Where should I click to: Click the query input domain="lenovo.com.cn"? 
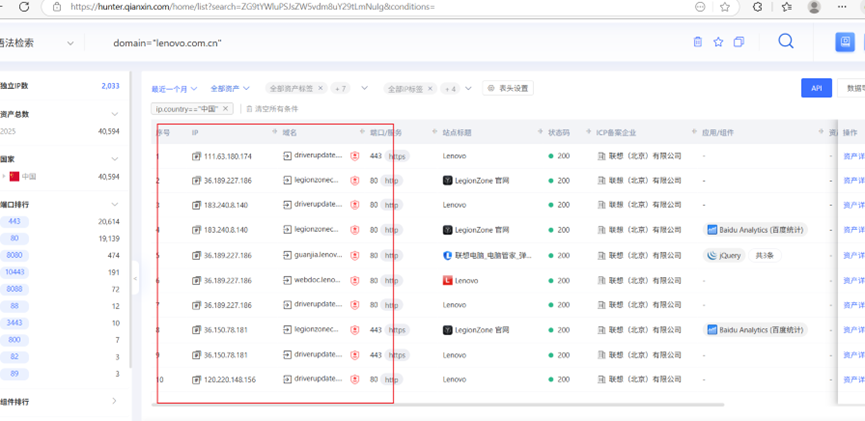(x=168, y=42)
